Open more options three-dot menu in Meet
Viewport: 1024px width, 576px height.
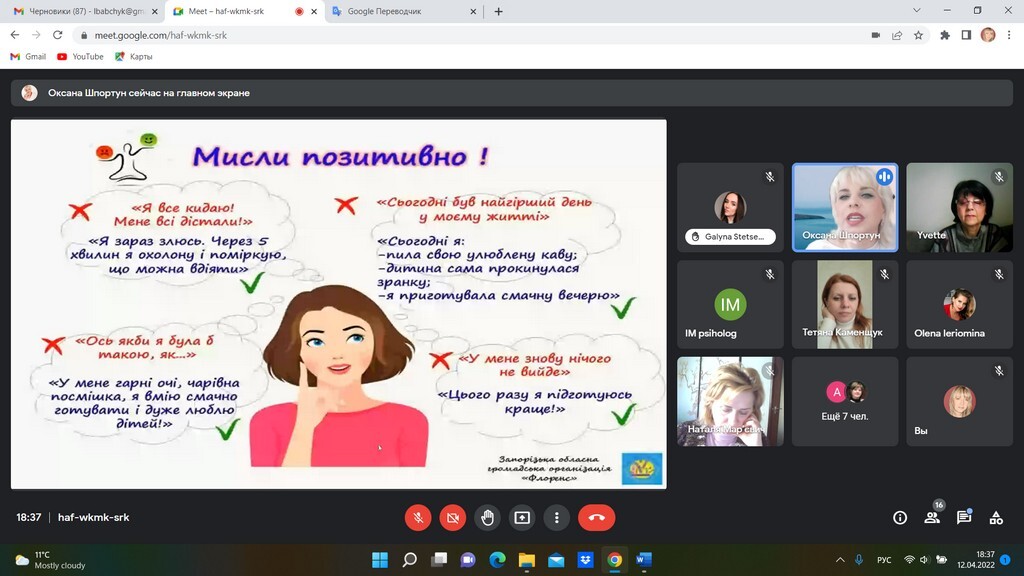coord(556,518)
